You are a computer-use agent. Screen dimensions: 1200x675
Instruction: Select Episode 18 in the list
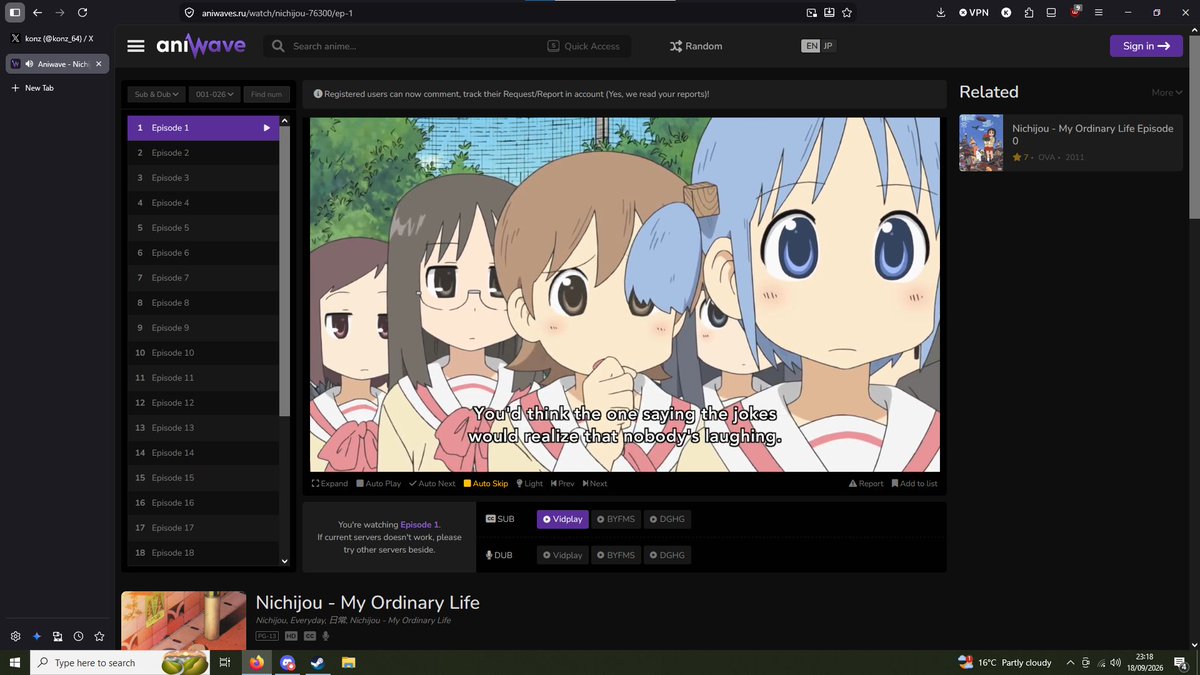click(x=203, y=553)
